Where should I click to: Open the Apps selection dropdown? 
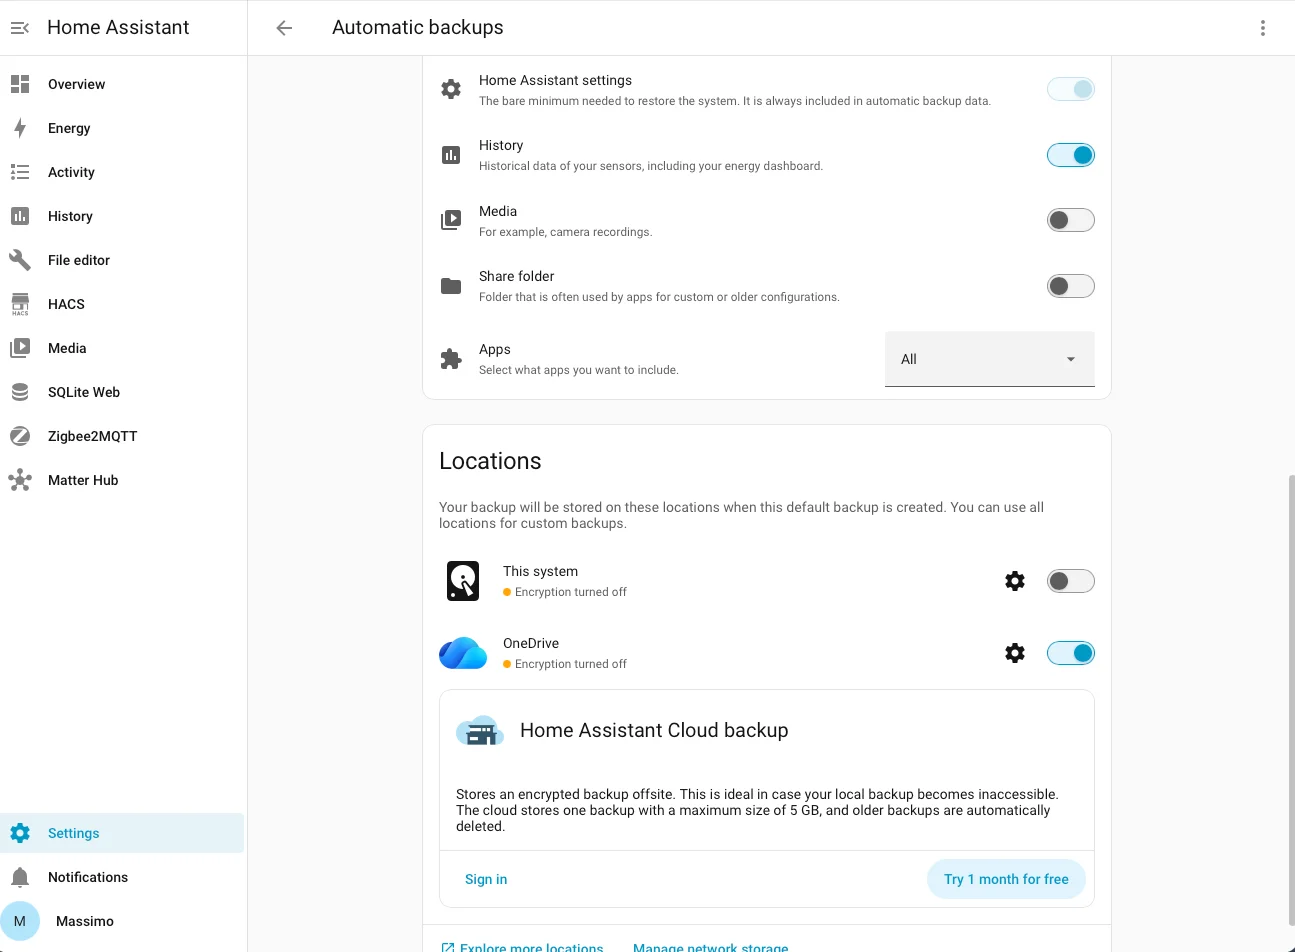point(990,359)
